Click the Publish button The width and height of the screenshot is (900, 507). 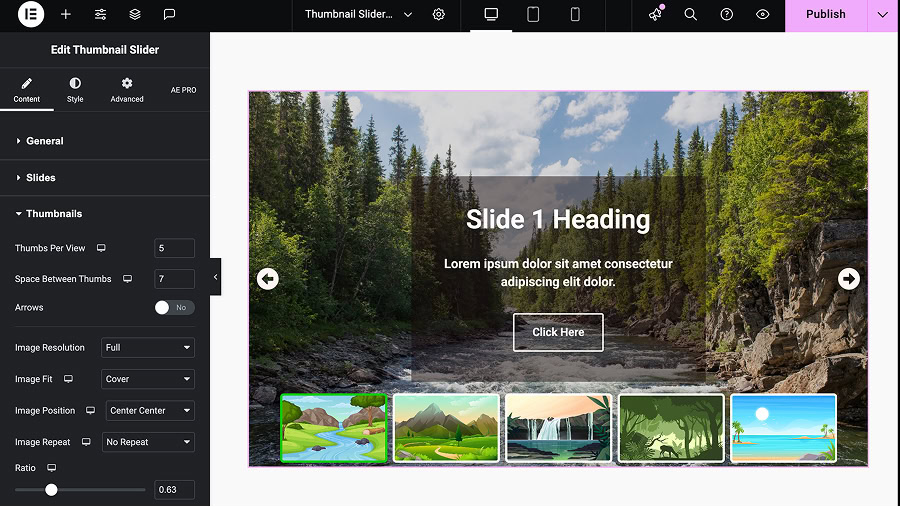click(825, 14)
